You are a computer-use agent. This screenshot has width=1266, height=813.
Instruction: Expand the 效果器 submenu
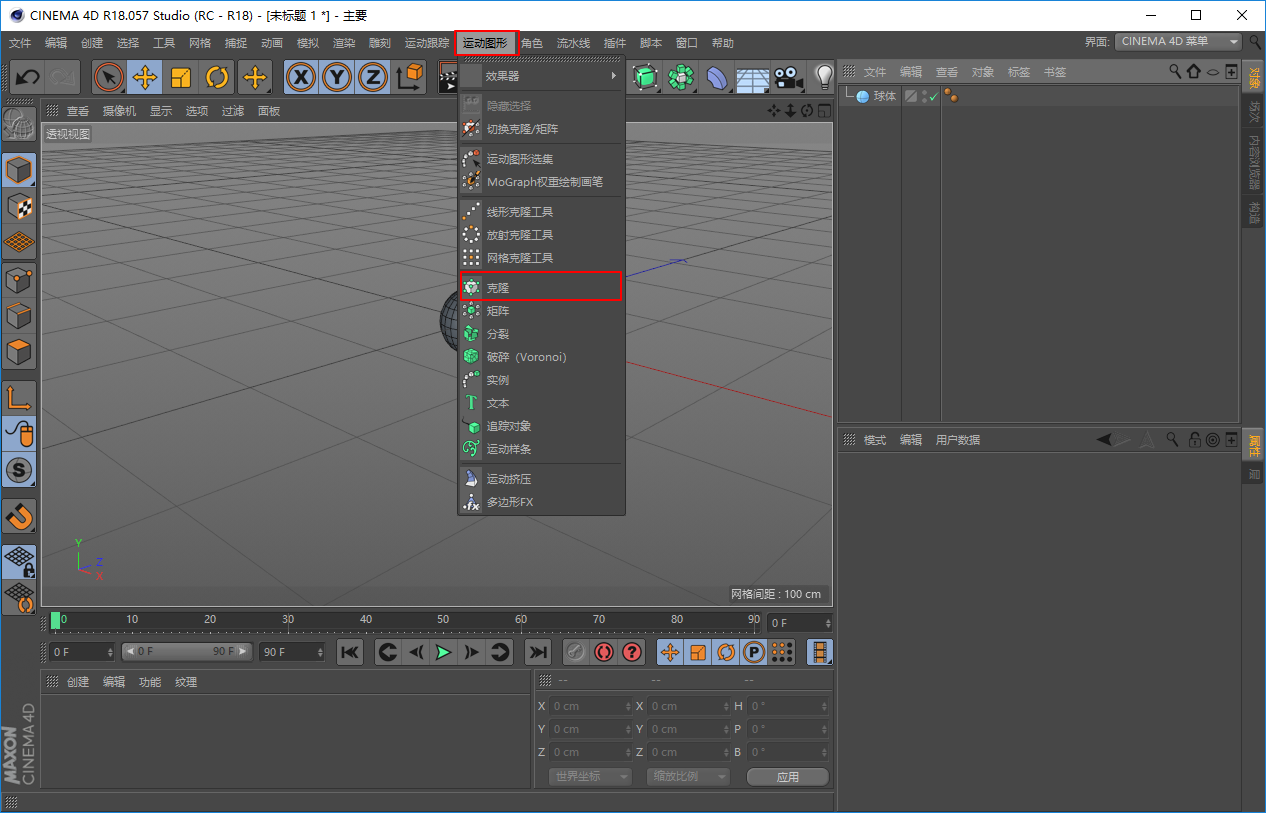[x=541, y=76]
